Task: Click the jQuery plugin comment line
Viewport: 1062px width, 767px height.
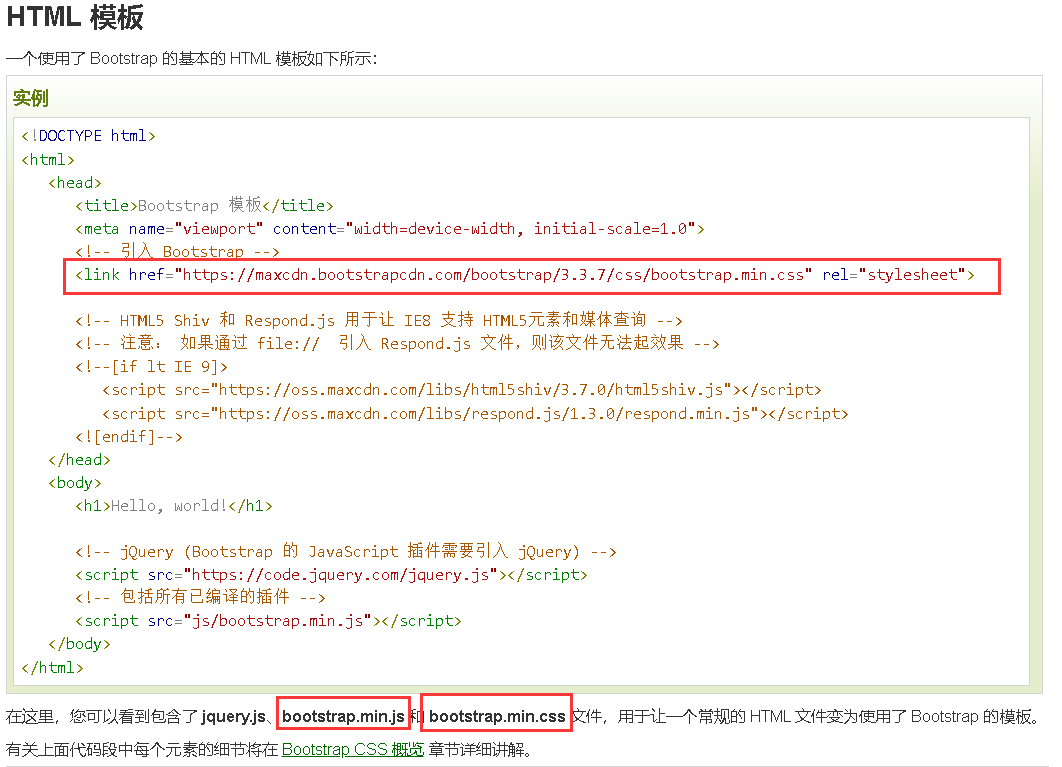Action: click(346, 552)
